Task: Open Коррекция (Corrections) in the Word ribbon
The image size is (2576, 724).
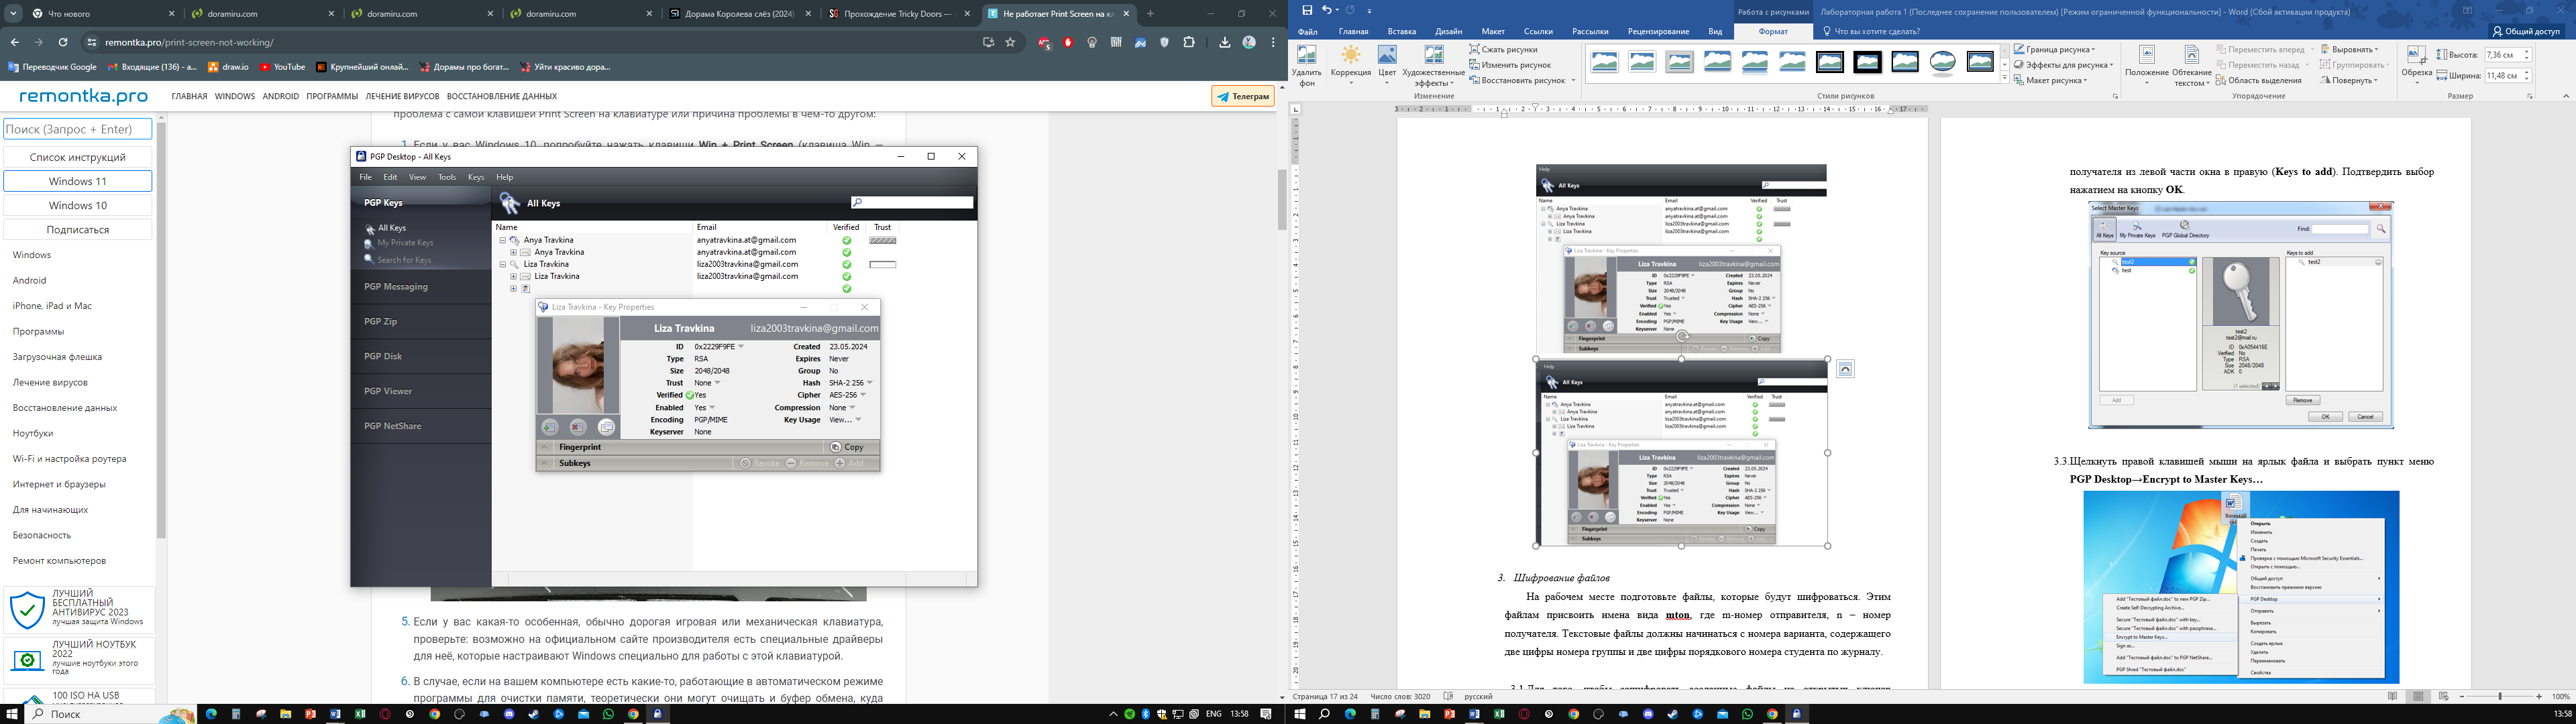Action: [x=1350, y=65]
